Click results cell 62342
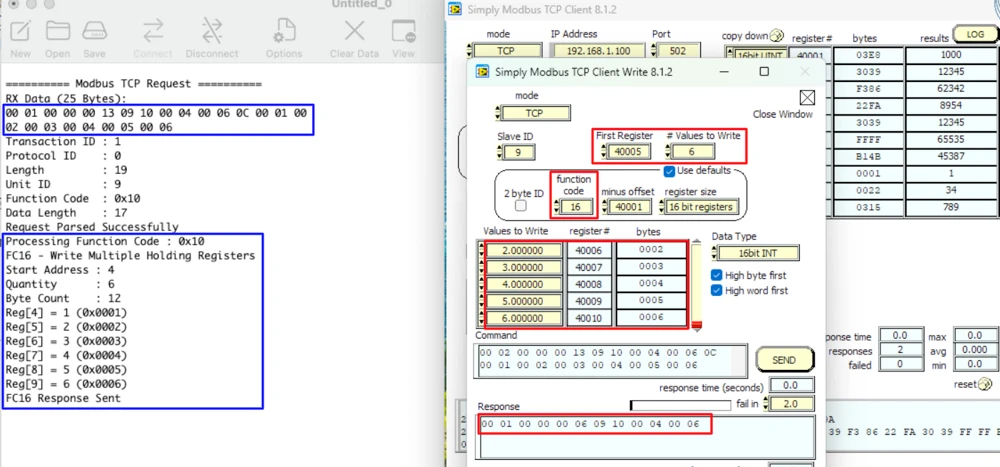Image resolution: width=1000 pixels, height=467 pixels. click(951, 89)
